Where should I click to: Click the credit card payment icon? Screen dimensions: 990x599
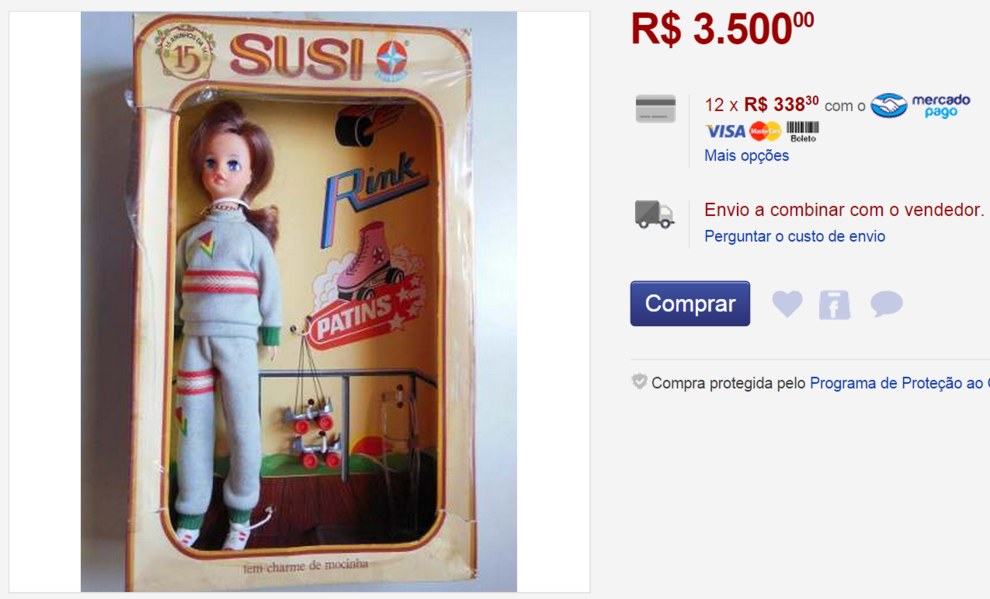[655, 109]
